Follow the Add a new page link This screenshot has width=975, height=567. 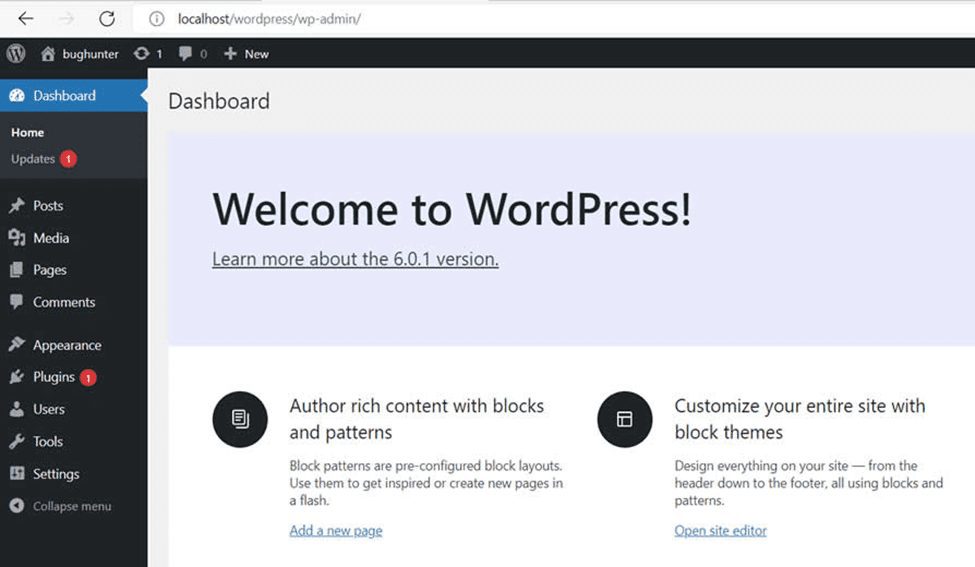336,530
